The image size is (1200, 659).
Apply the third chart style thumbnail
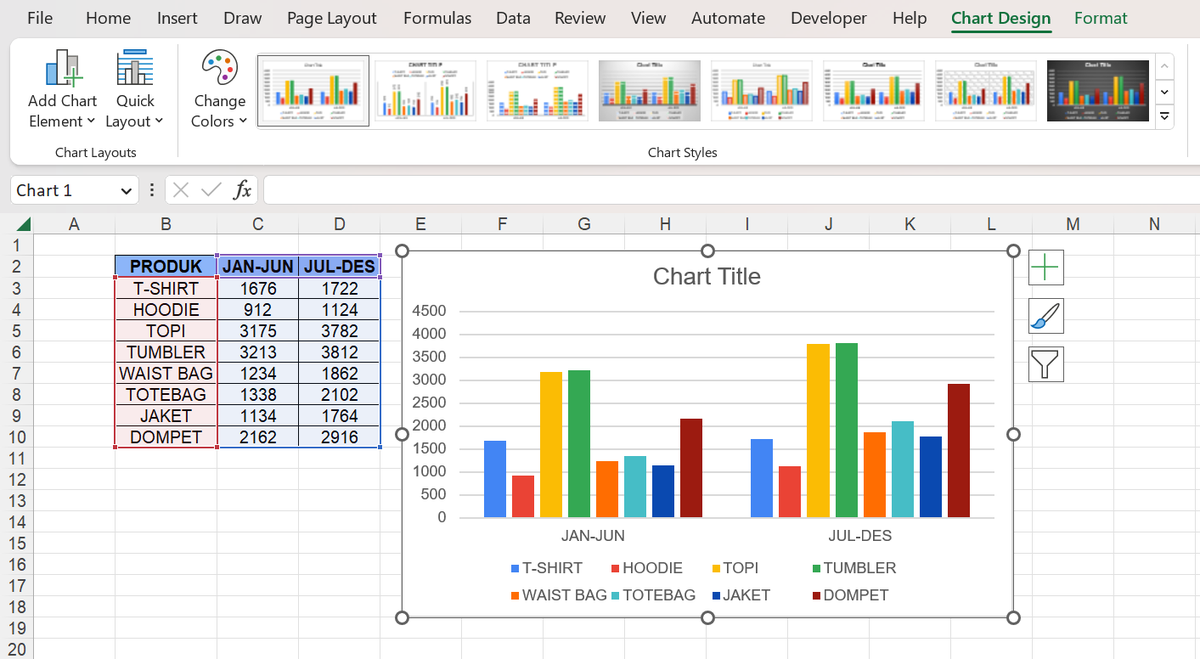click(538, 92)
